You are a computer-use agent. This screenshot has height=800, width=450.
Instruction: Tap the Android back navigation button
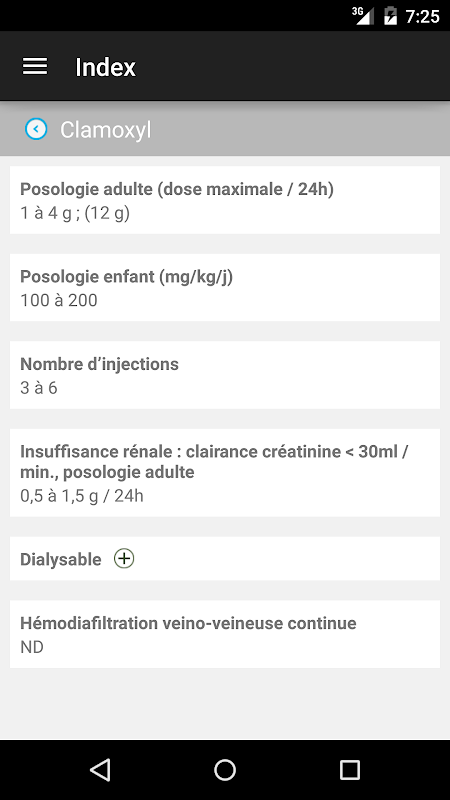coord(100,770)
